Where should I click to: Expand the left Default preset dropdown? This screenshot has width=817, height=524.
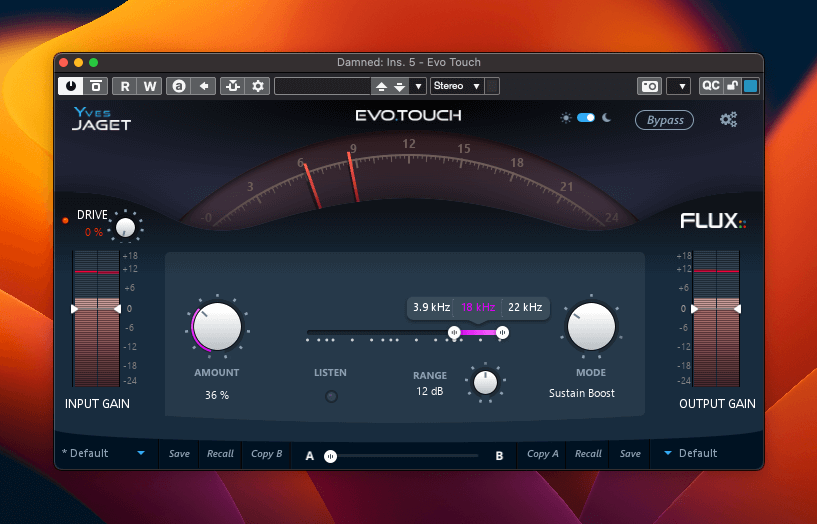coord(141,453)
